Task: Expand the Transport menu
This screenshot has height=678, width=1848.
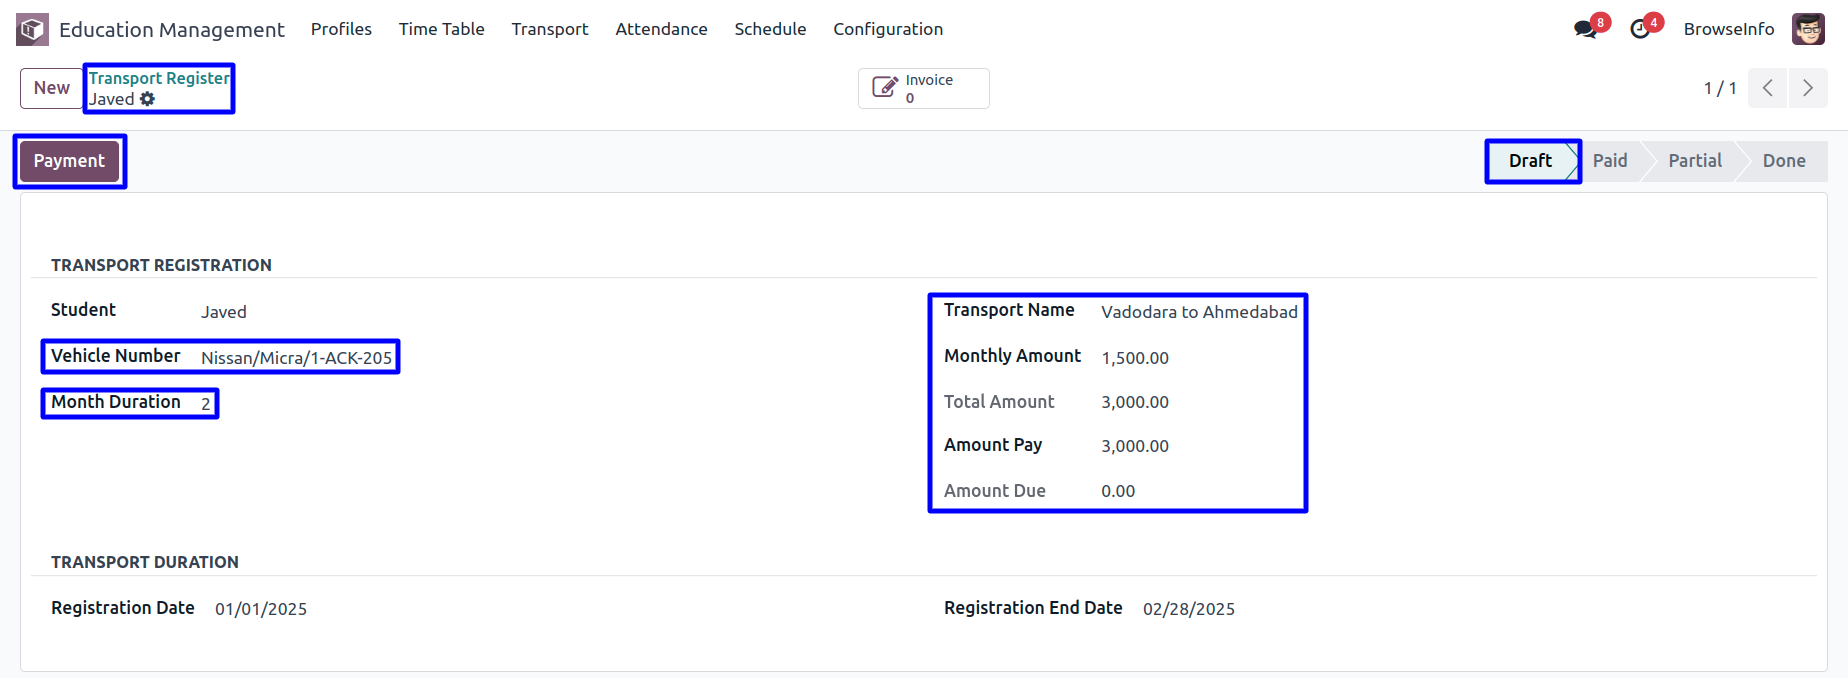Action: (x=549, y=29)
